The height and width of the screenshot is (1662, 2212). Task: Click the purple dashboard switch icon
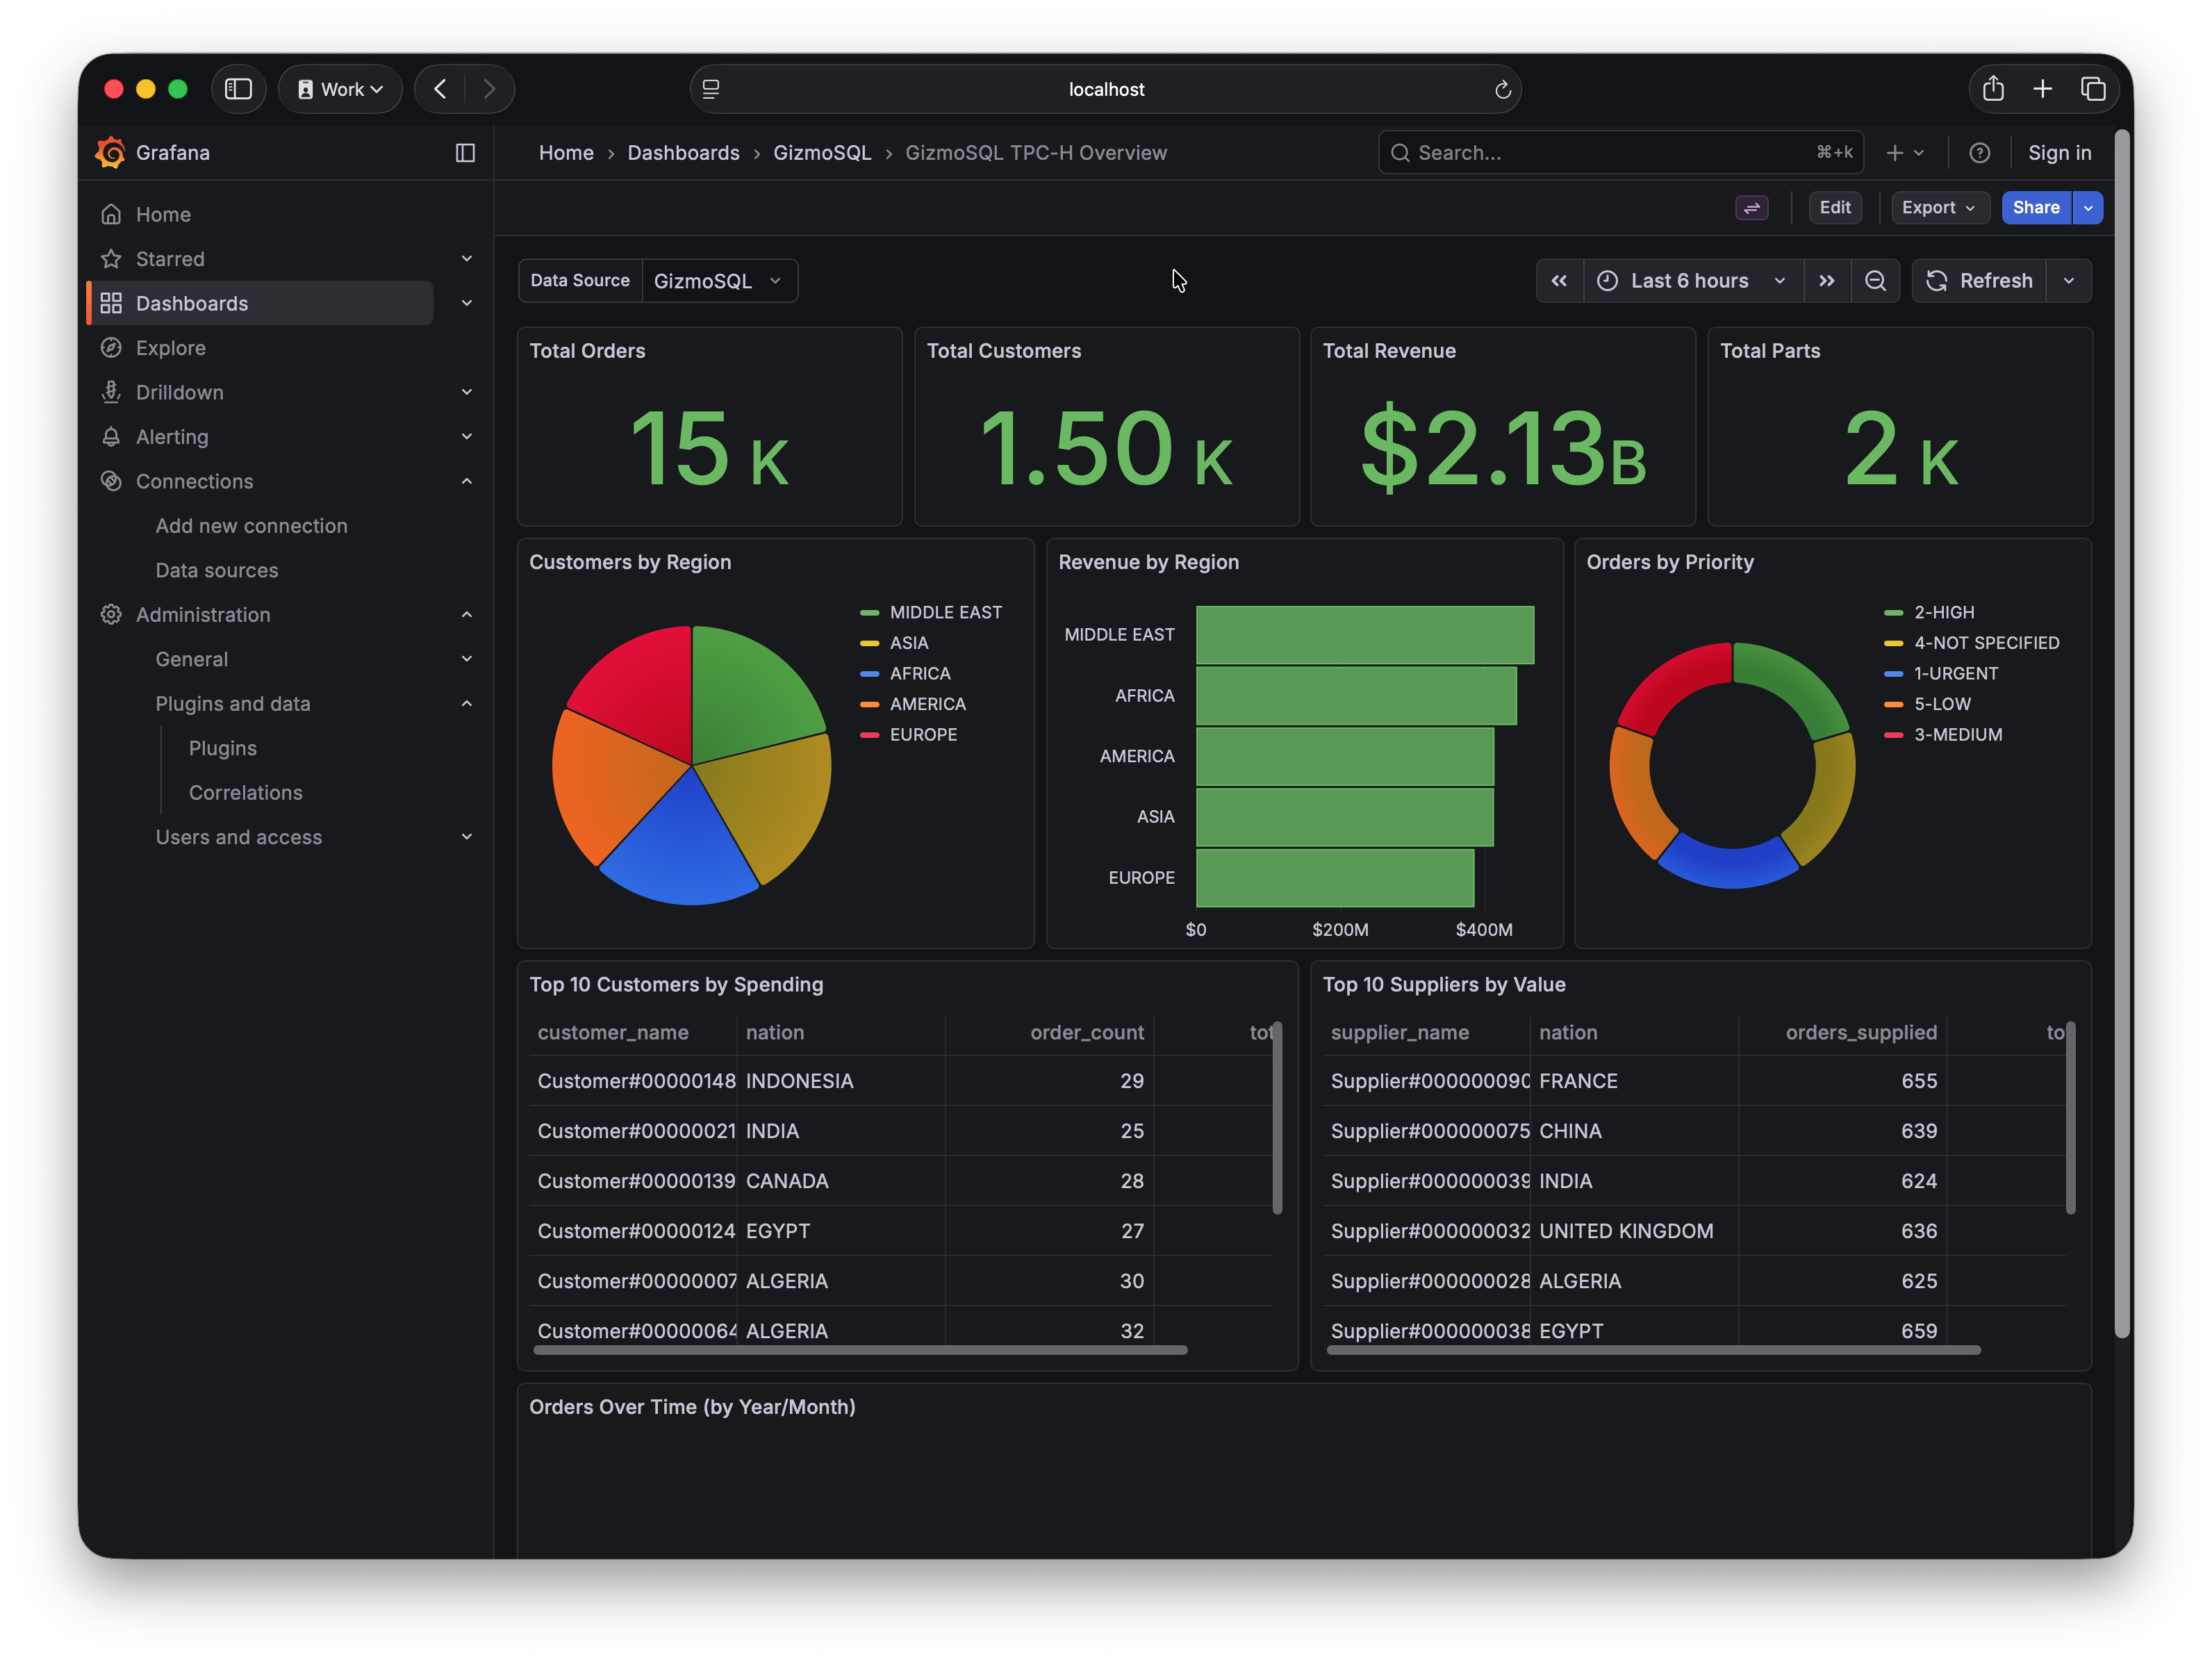tap(1752, 208)
